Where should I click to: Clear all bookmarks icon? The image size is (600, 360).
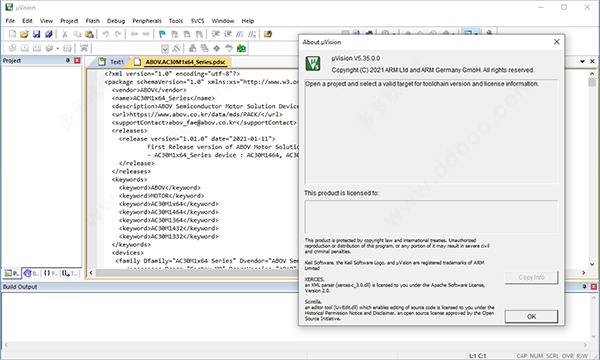199,34
